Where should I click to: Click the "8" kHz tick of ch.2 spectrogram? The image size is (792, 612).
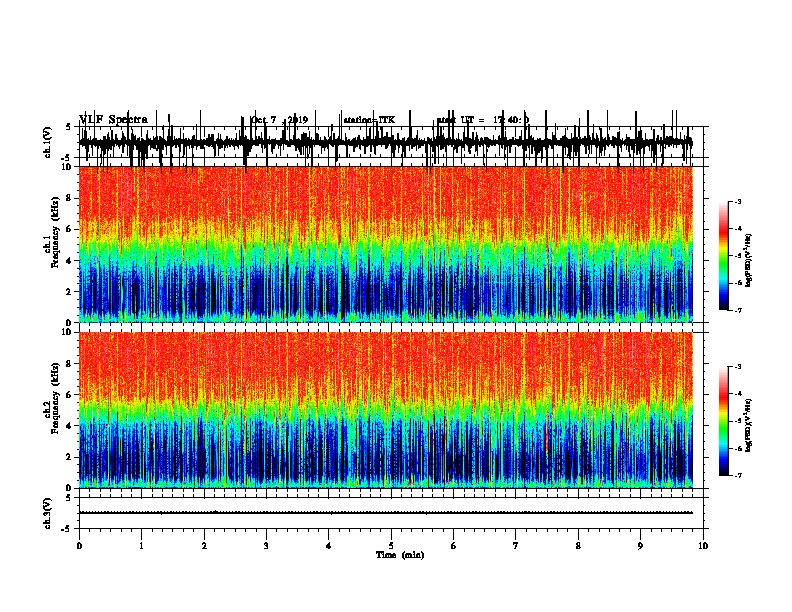[x=70, y=364]
